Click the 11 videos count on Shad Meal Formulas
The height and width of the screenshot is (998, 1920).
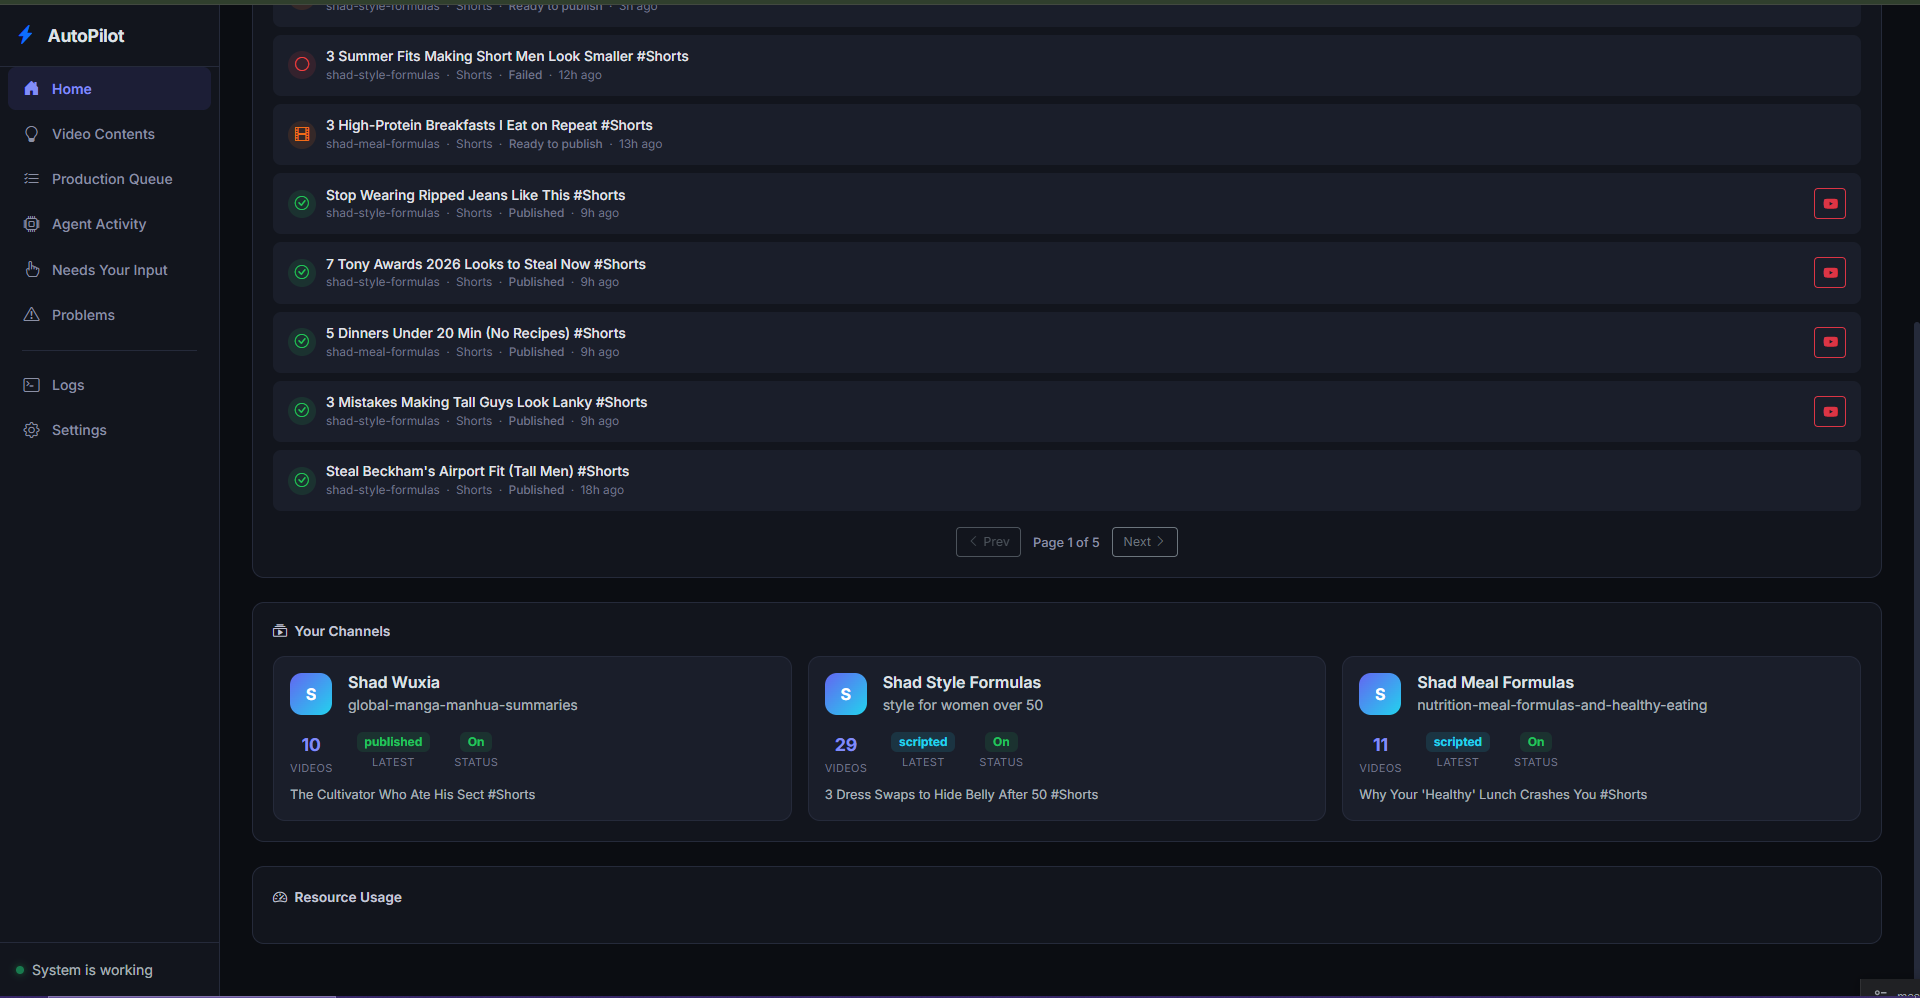pos(1380,745)
